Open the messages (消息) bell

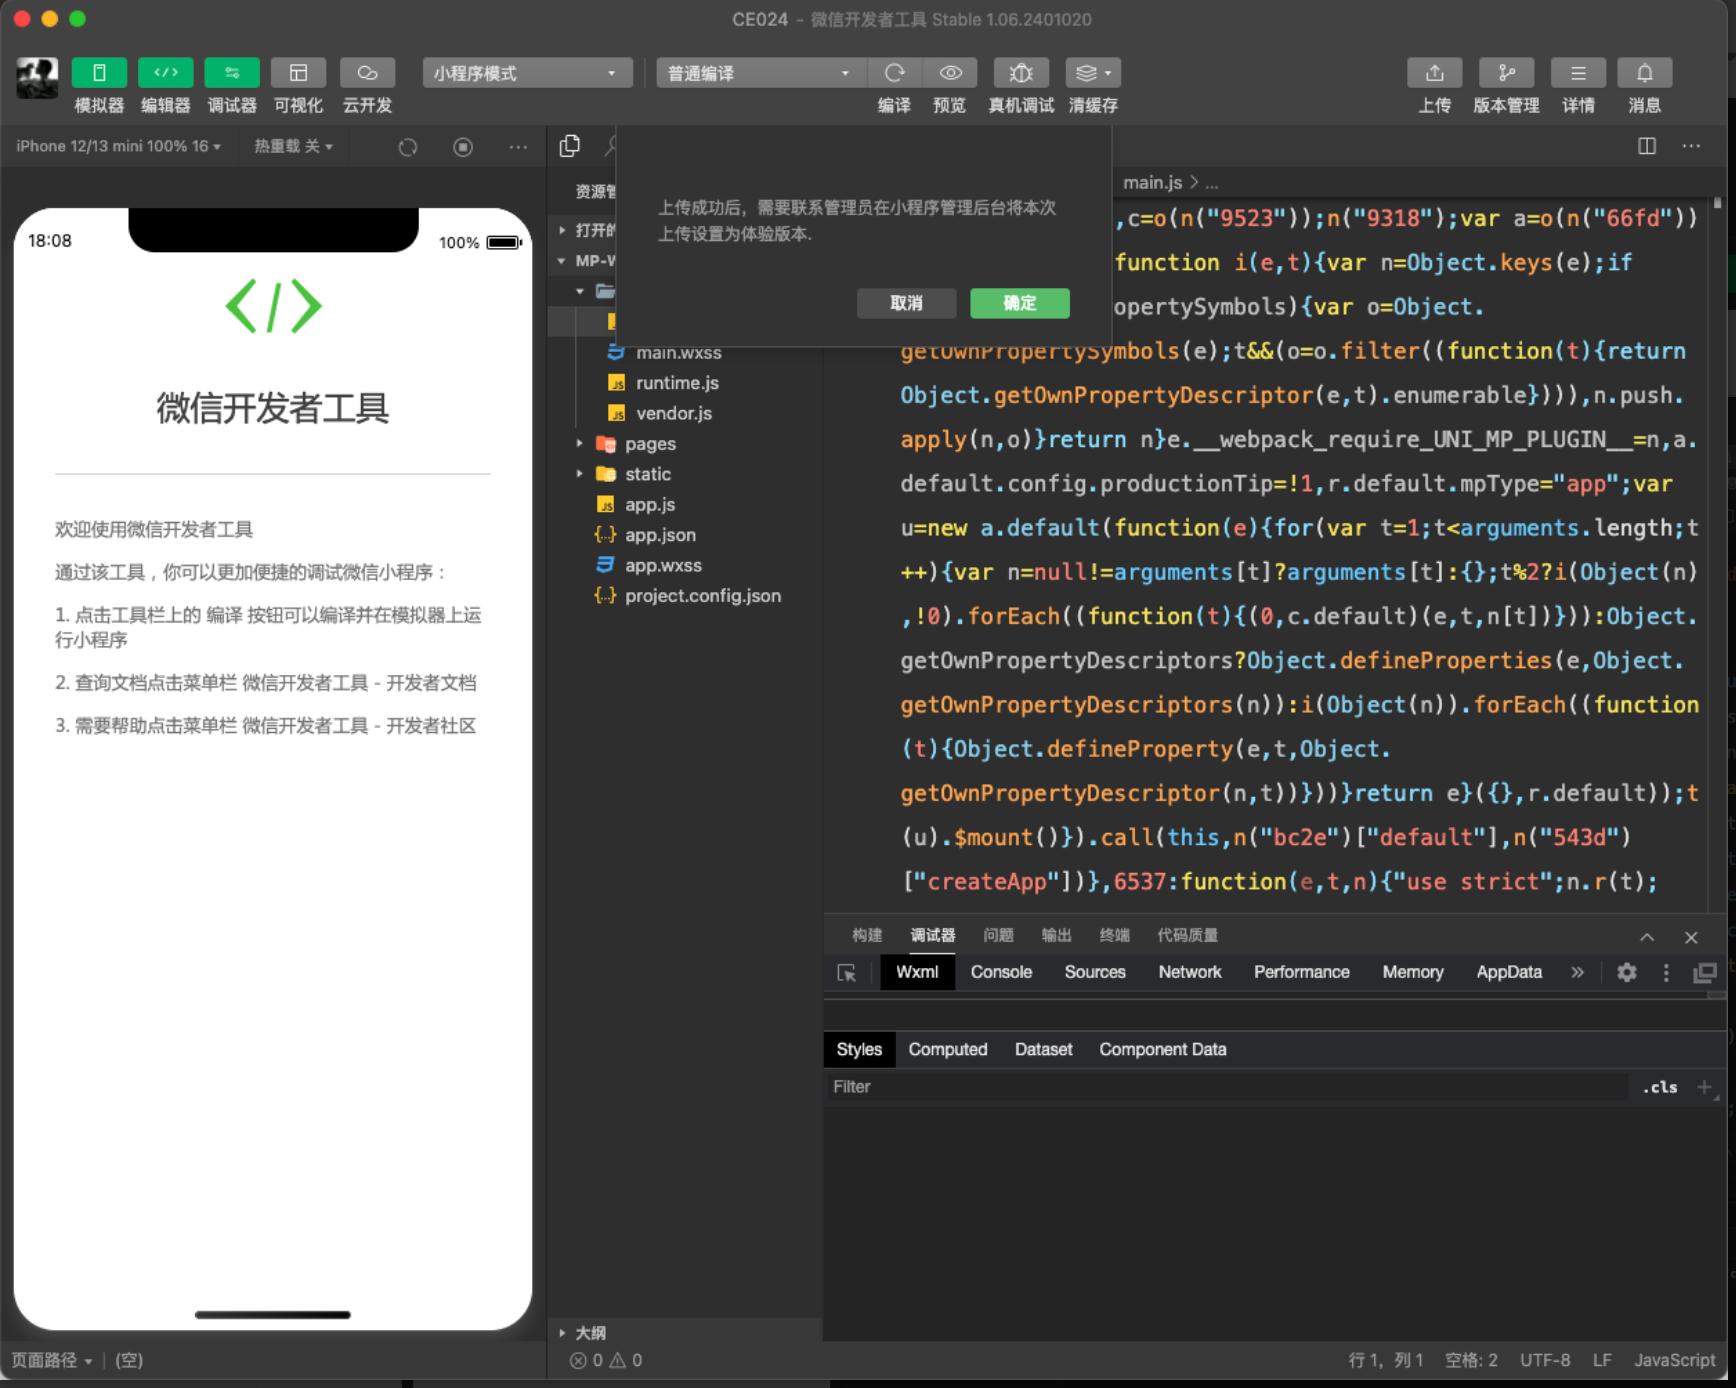(1644, 73)
